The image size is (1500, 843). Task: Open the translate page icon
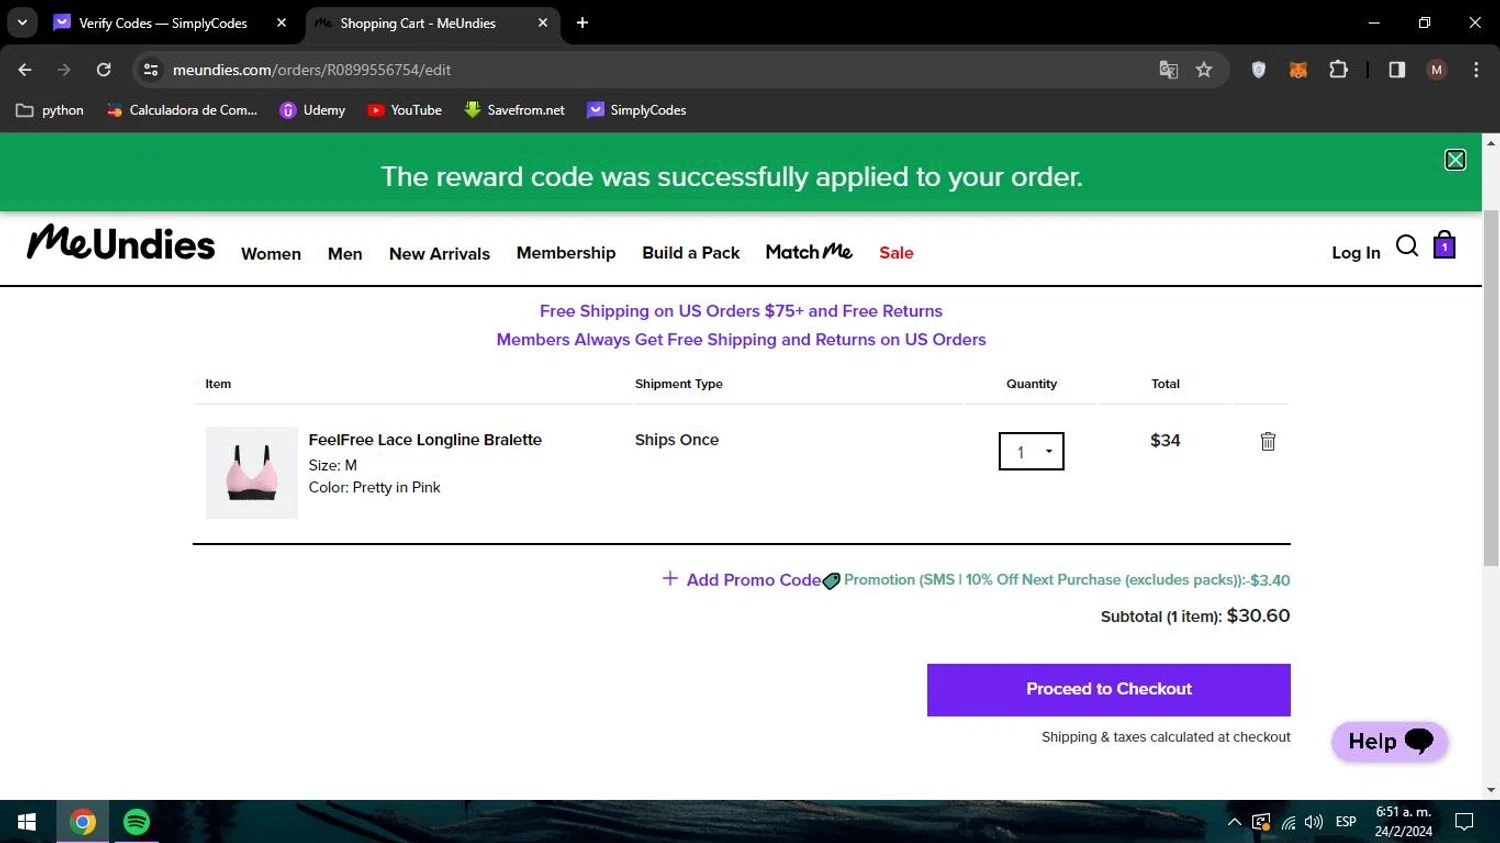(1168, 69)
